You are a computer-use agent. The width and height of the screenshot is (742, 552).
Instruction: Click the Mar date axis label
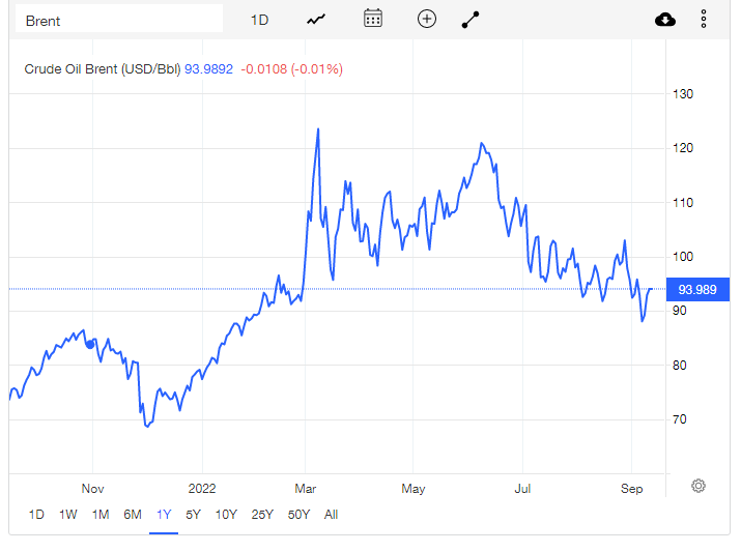305,489
